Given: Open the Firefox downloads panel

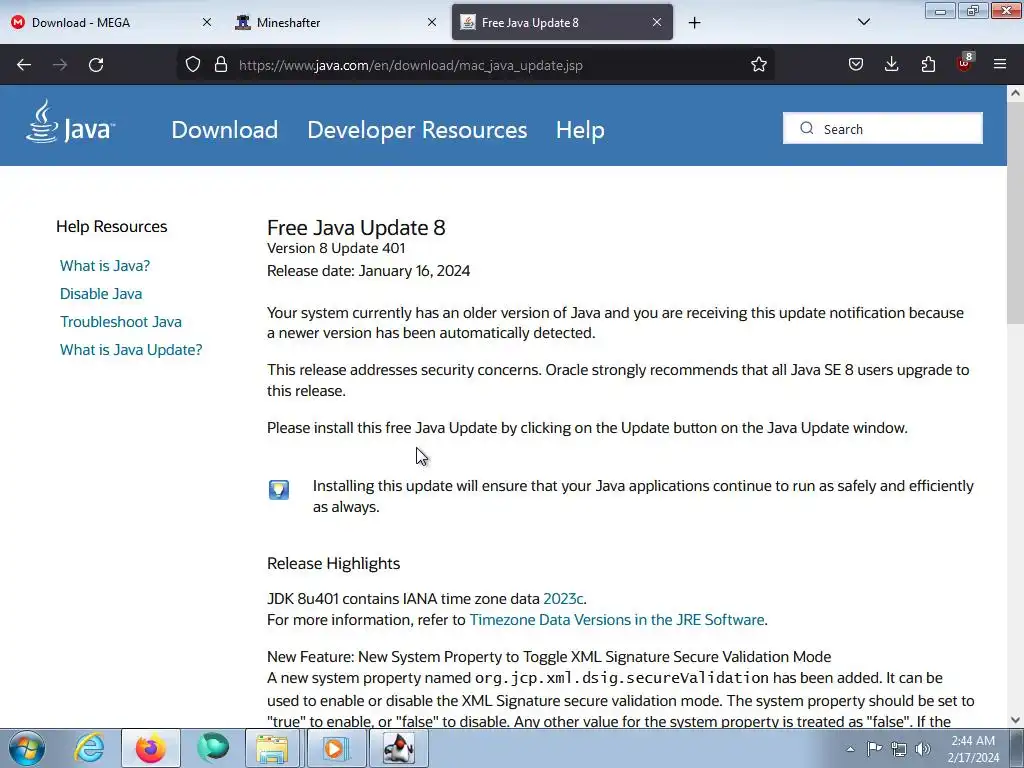Looking at the screenshot, I should pyautogui.click(x=891, y=65).
